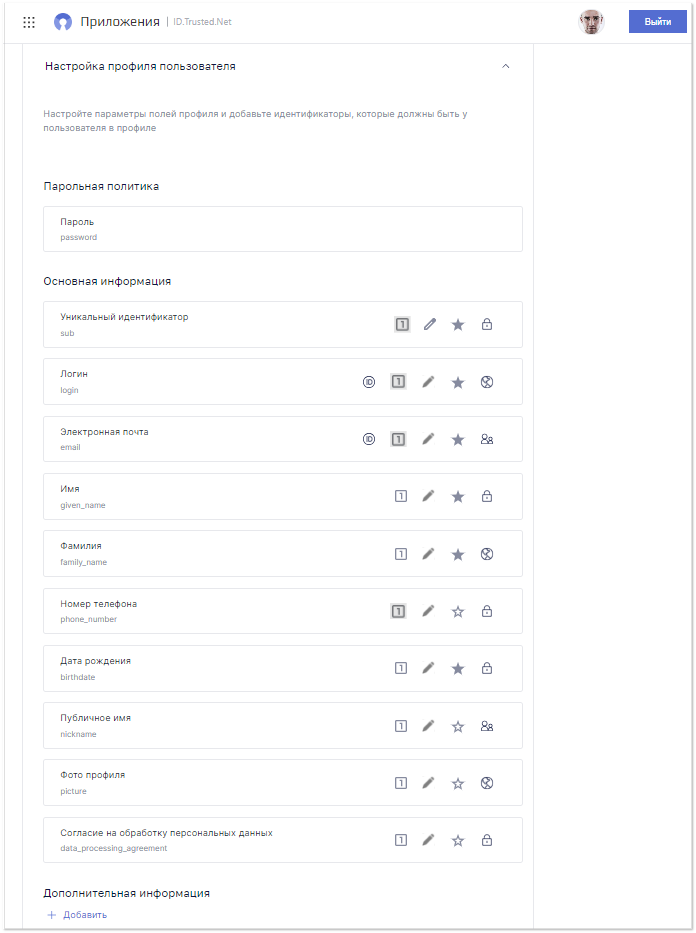The width and height of the screenshot is (696, 933).
Task: Click the lock icon in data_processing_agreement row
Action: (x=487, y=840)
